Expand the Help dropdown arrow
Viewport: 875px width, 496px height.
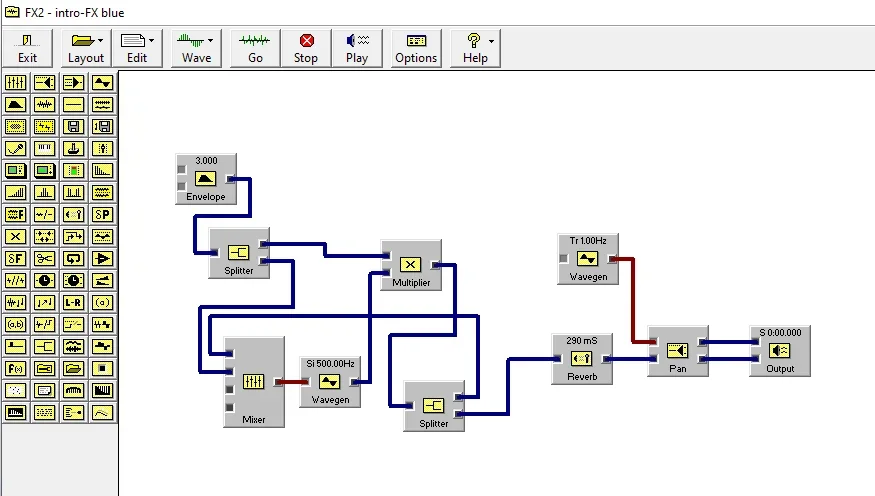491,41
